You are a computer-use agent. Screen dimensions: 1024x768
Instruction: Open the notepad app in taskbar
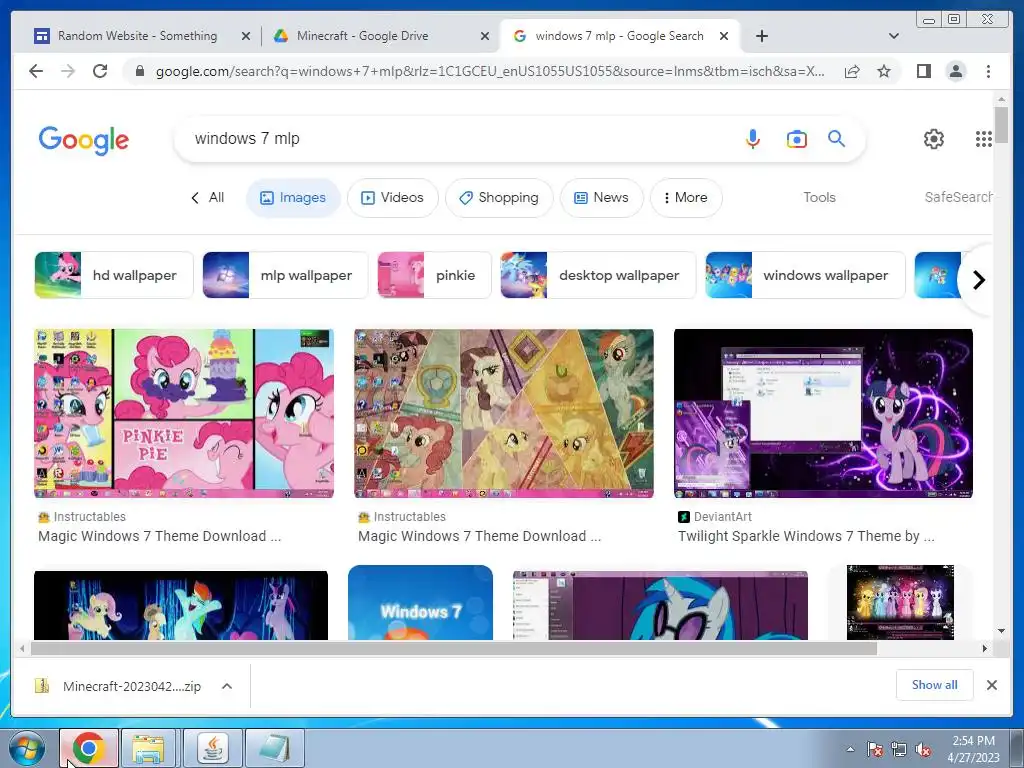(275, 748)
